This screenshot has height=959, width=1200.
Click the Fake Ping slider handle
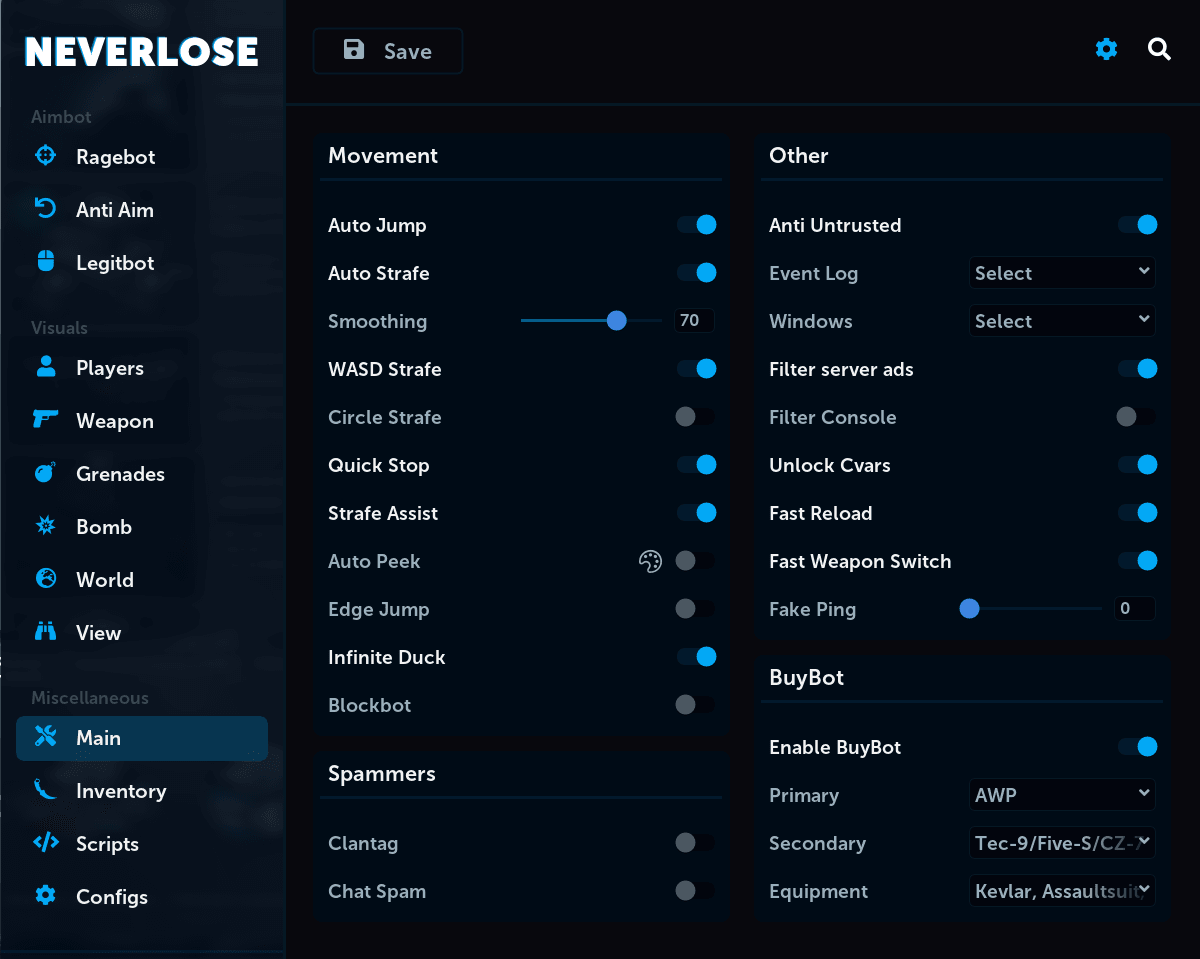coord(969,609)
